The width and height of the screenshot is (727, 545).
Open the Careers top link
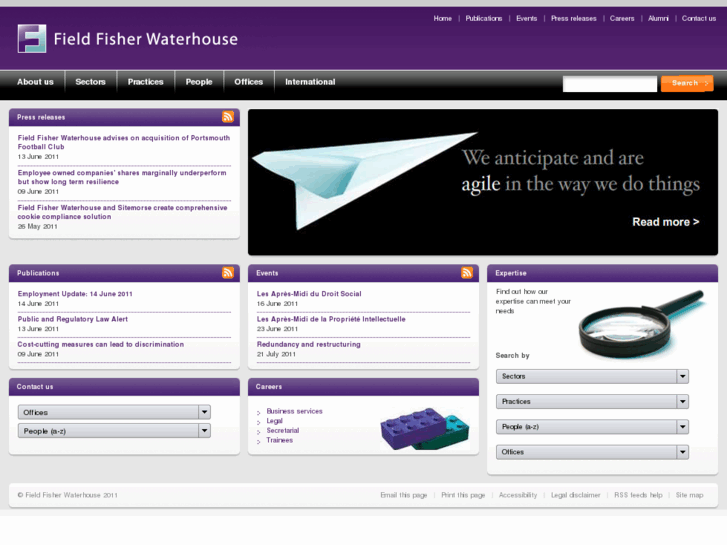tap(622, 19)
